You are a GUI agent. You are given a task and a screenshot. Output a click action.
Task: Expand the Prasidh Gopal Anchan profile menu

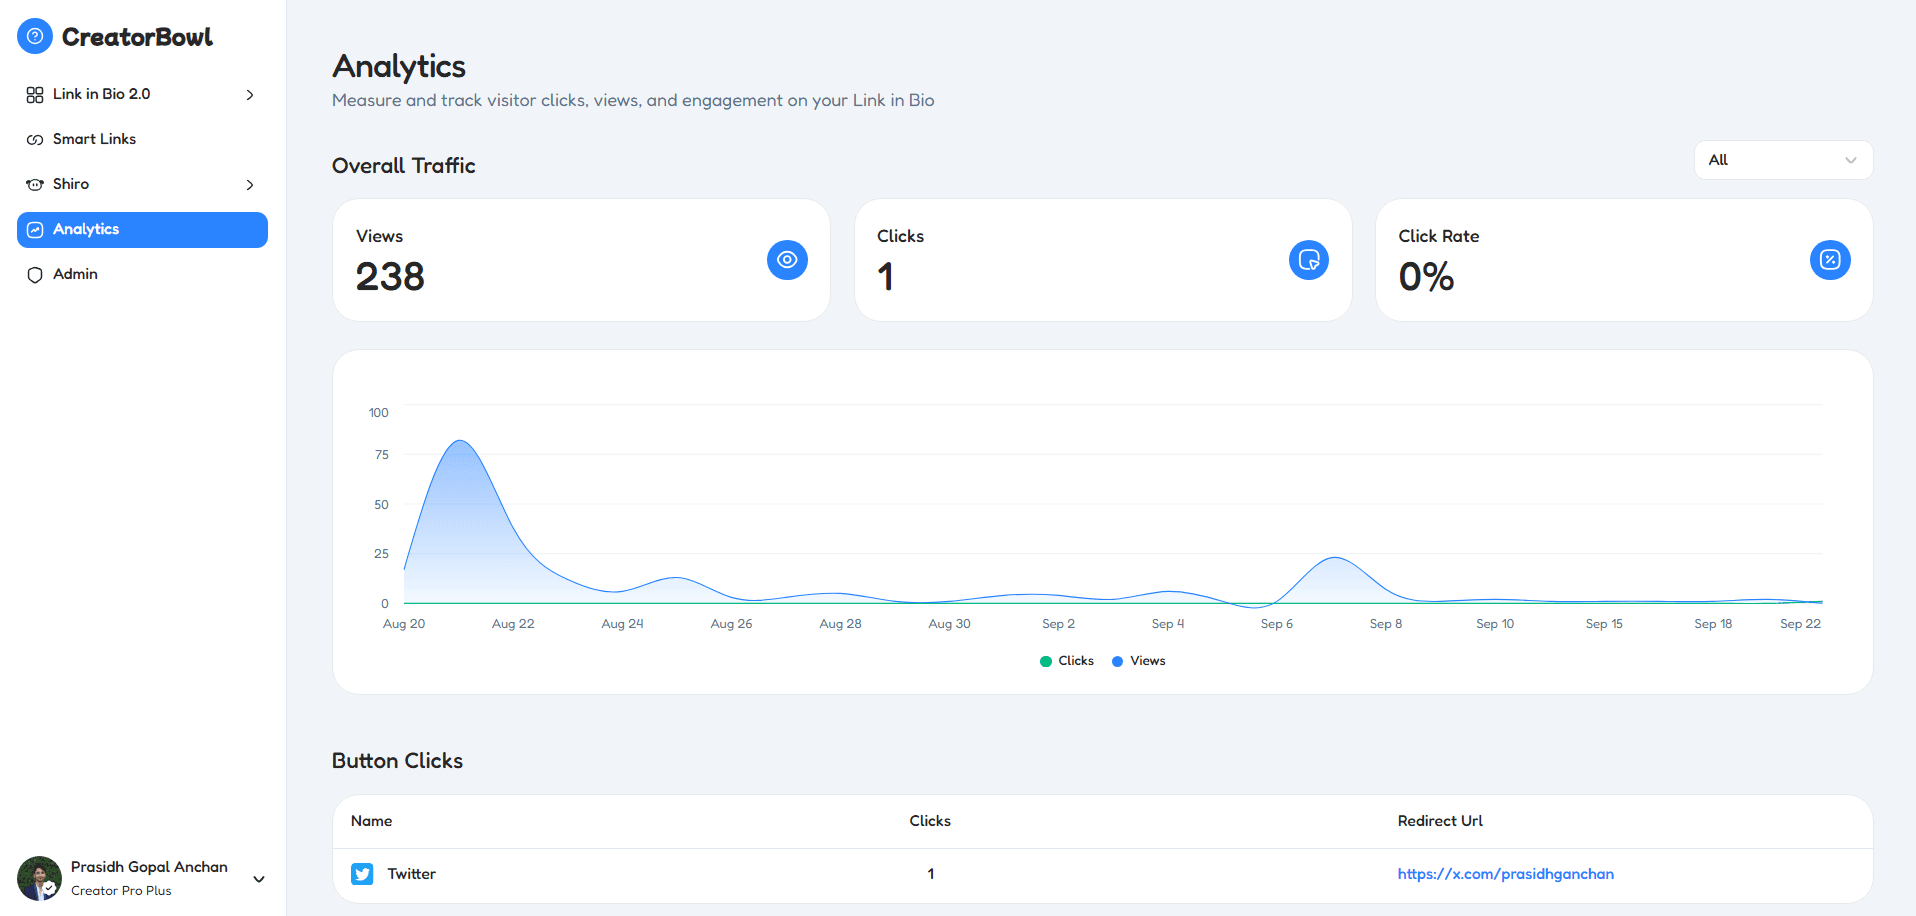[258, 880]
